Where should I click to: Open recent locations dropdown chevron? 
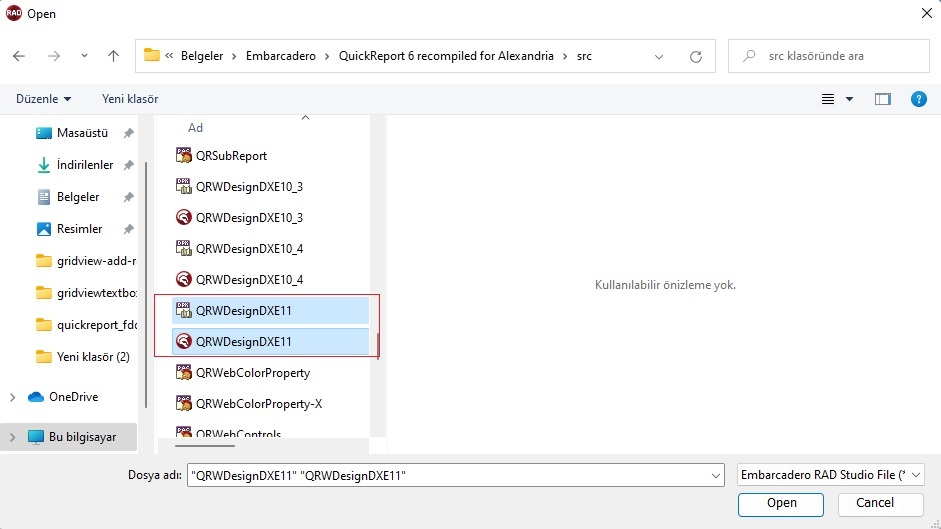pyautogui.click(x=84, y=56)
